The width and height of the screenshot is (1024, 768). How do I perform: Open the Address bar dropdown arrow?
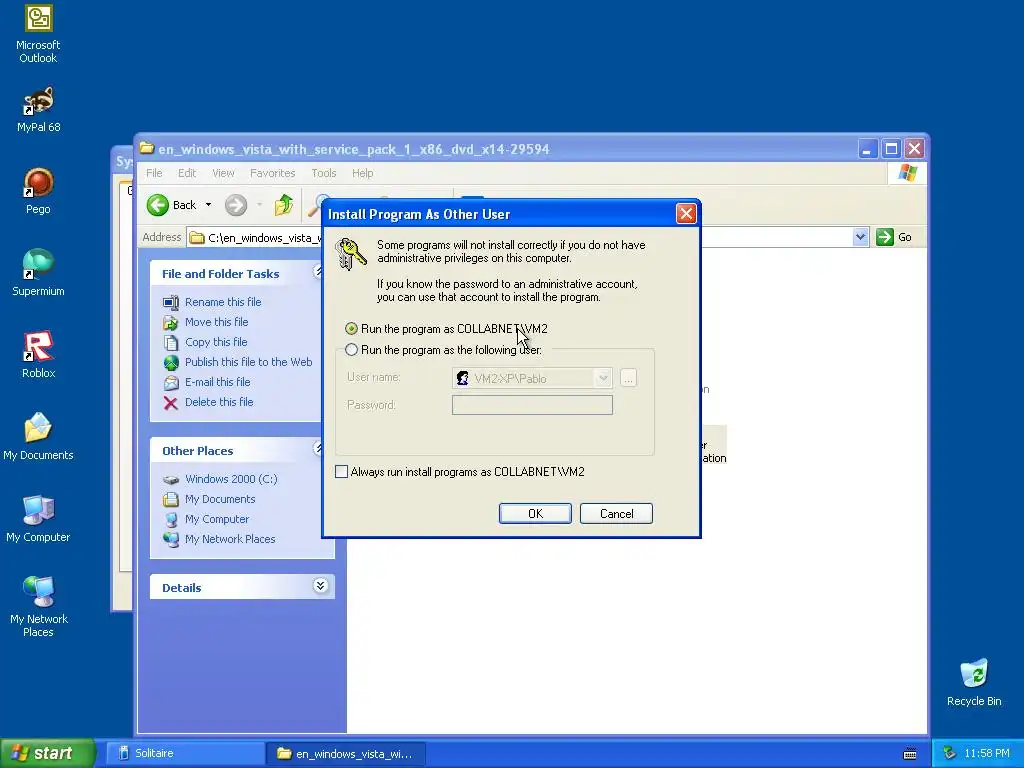coord(860,237)
